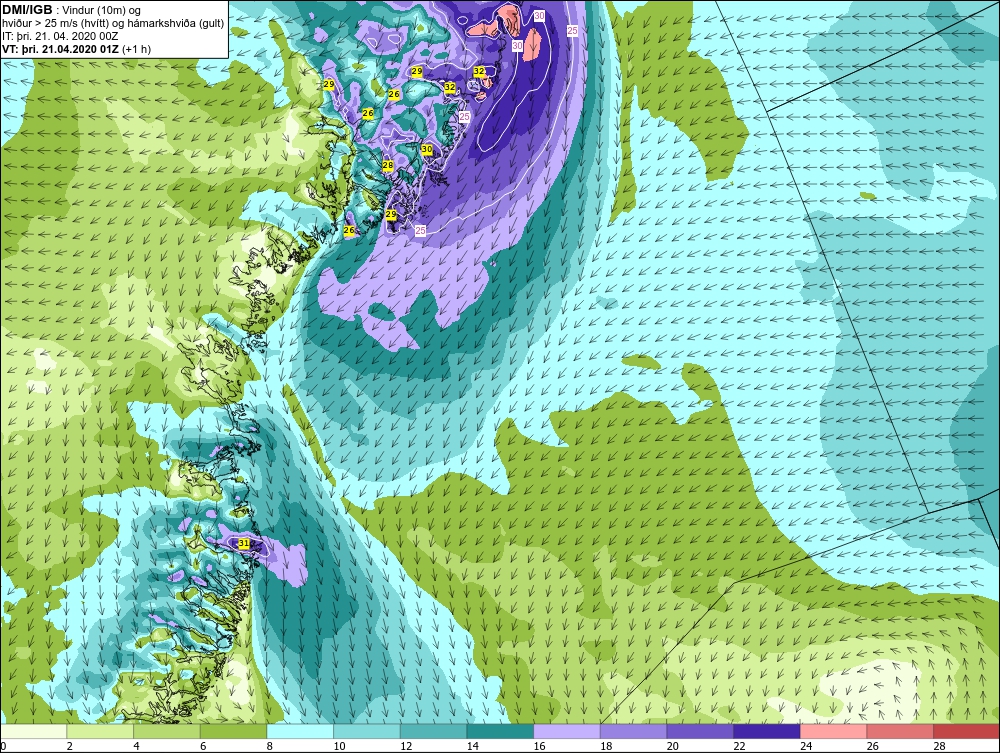Click the scale value 20
1000x753 pixels.
tap(673, 746)
